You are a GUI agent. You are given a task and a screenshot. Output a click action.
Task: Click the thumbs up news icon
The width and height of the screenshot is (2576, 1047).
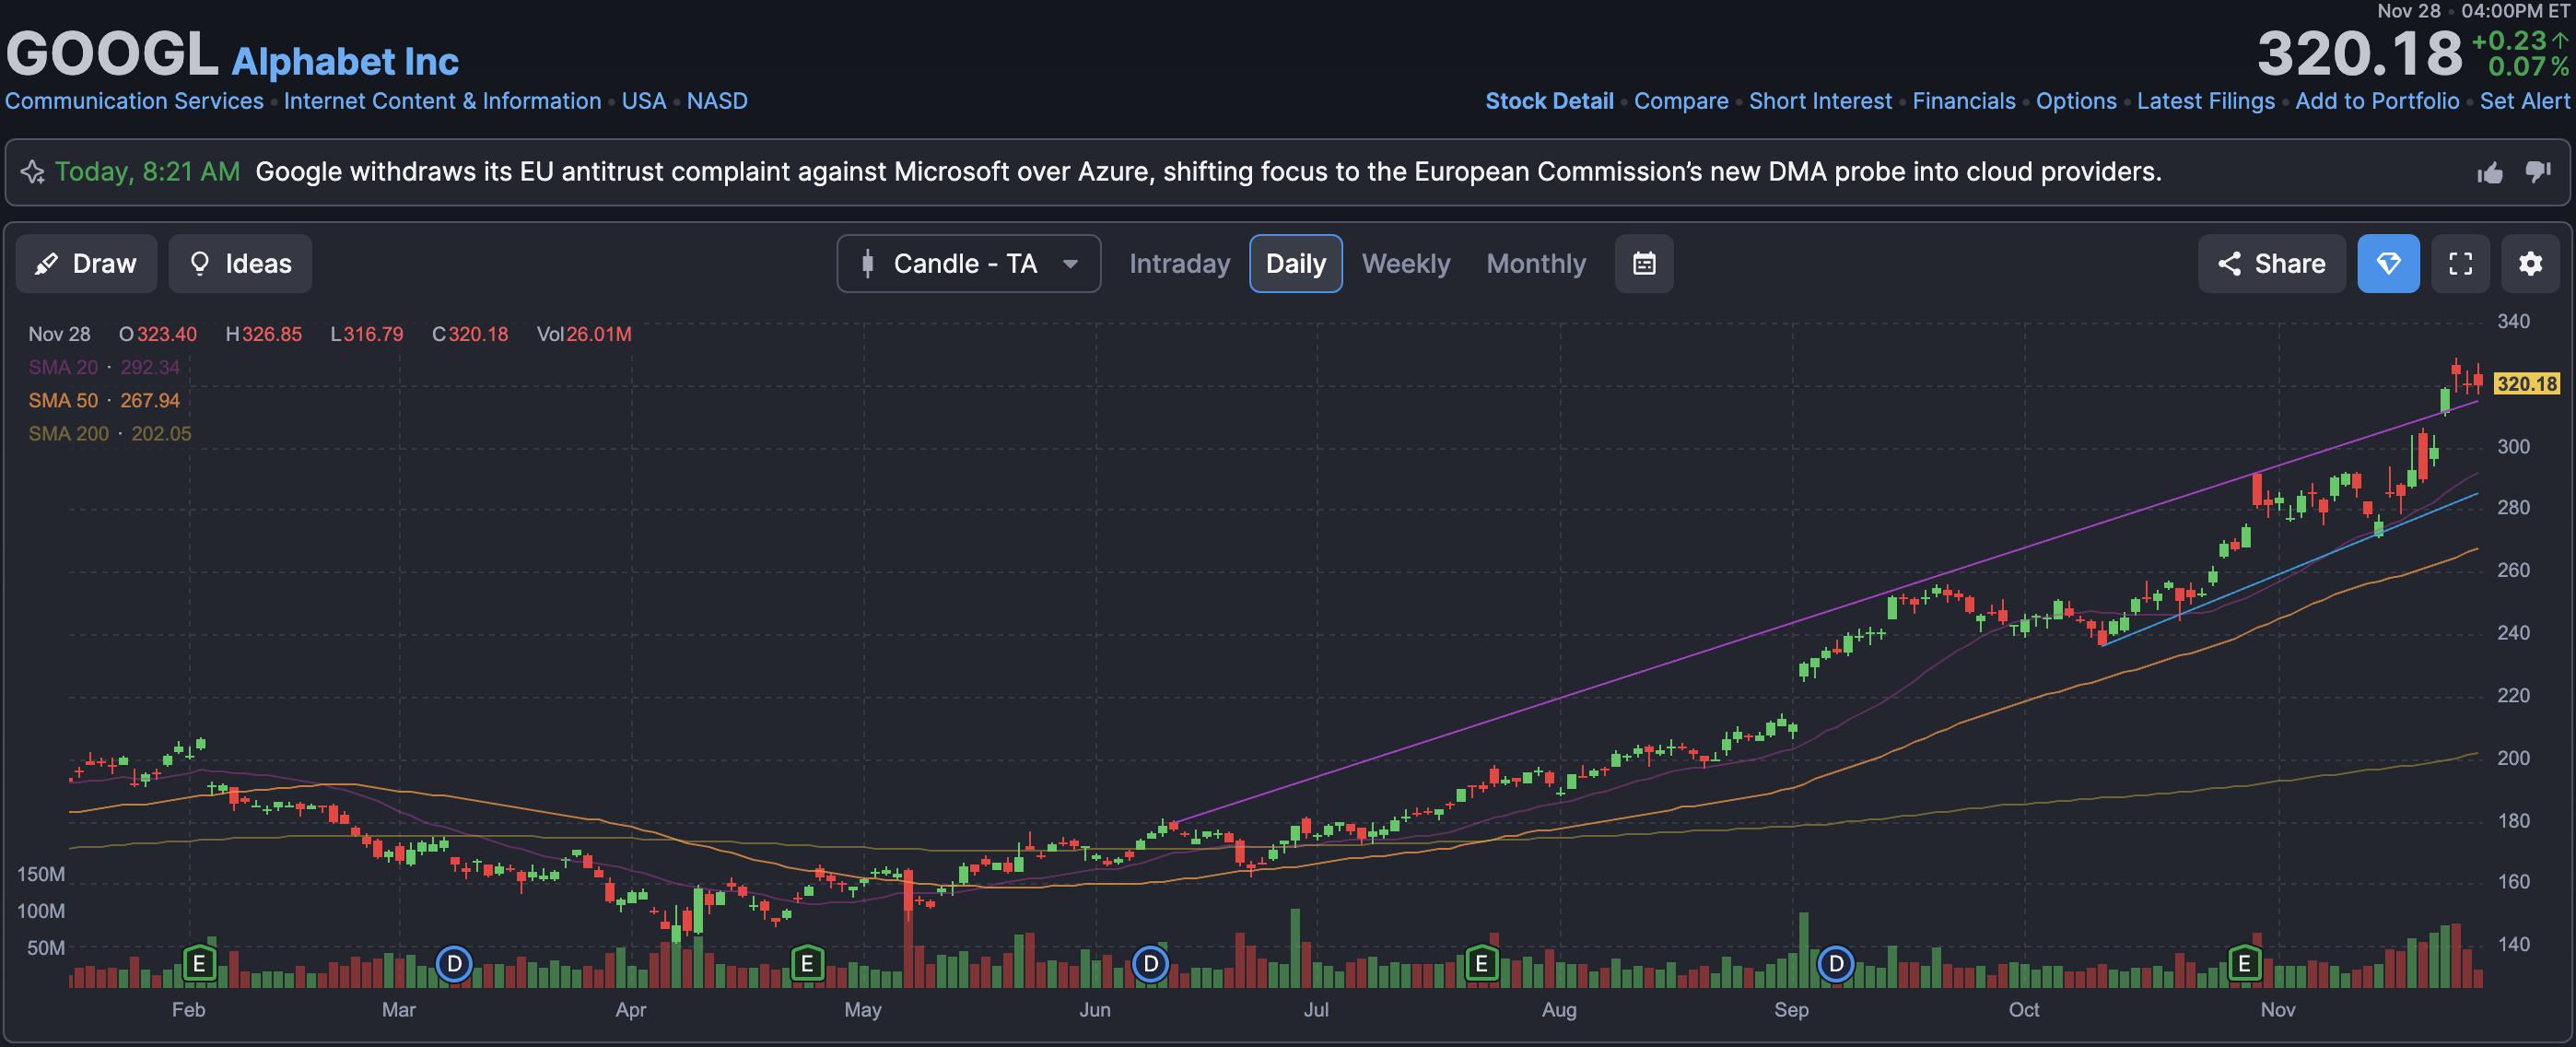2489,173
